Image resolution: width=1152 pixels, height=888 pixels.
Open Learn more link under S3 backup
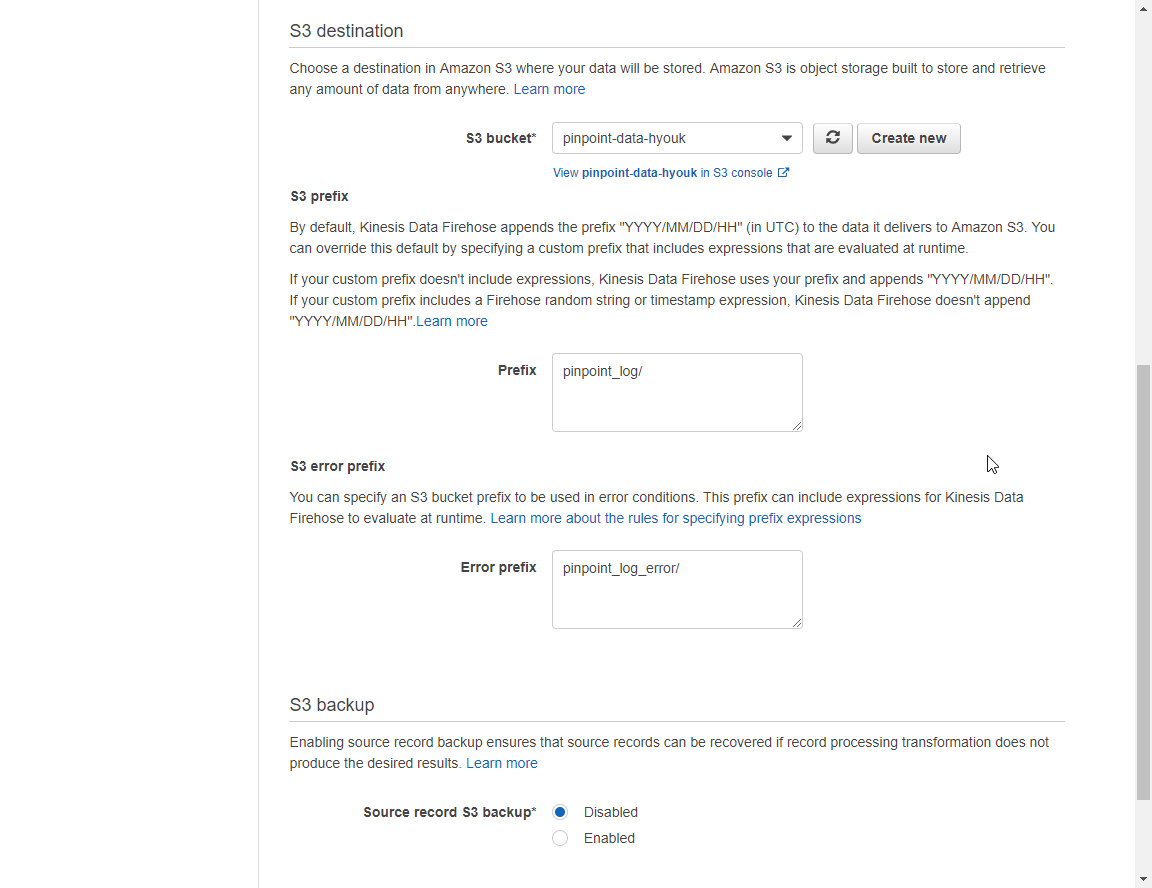[x=502, y=763]
